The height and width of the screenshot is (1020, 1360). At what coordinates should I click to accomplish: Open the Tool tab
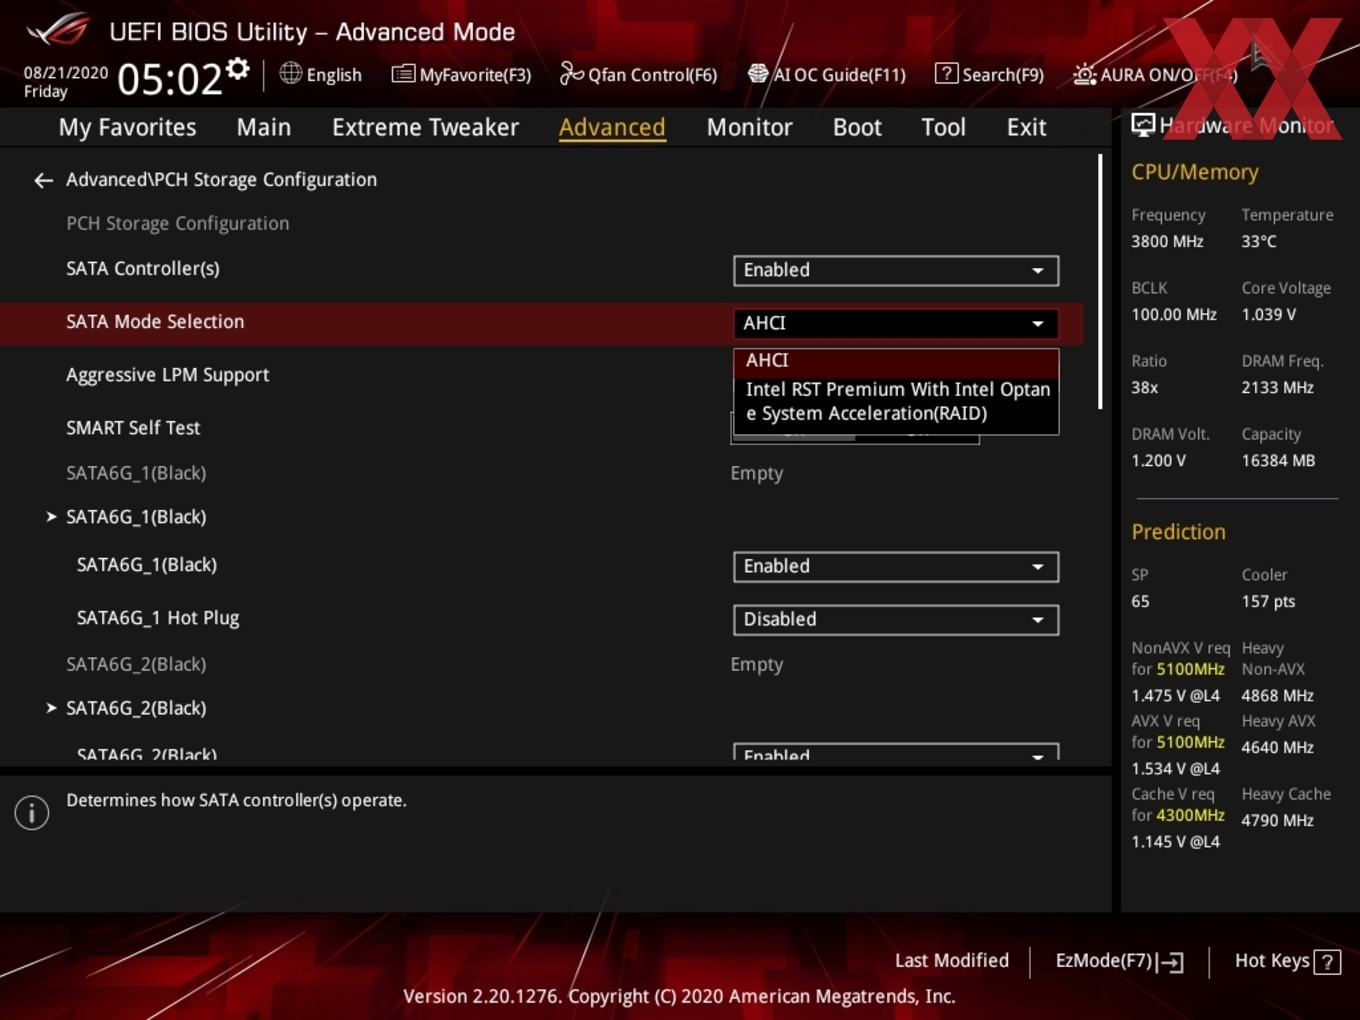(943, 127)
